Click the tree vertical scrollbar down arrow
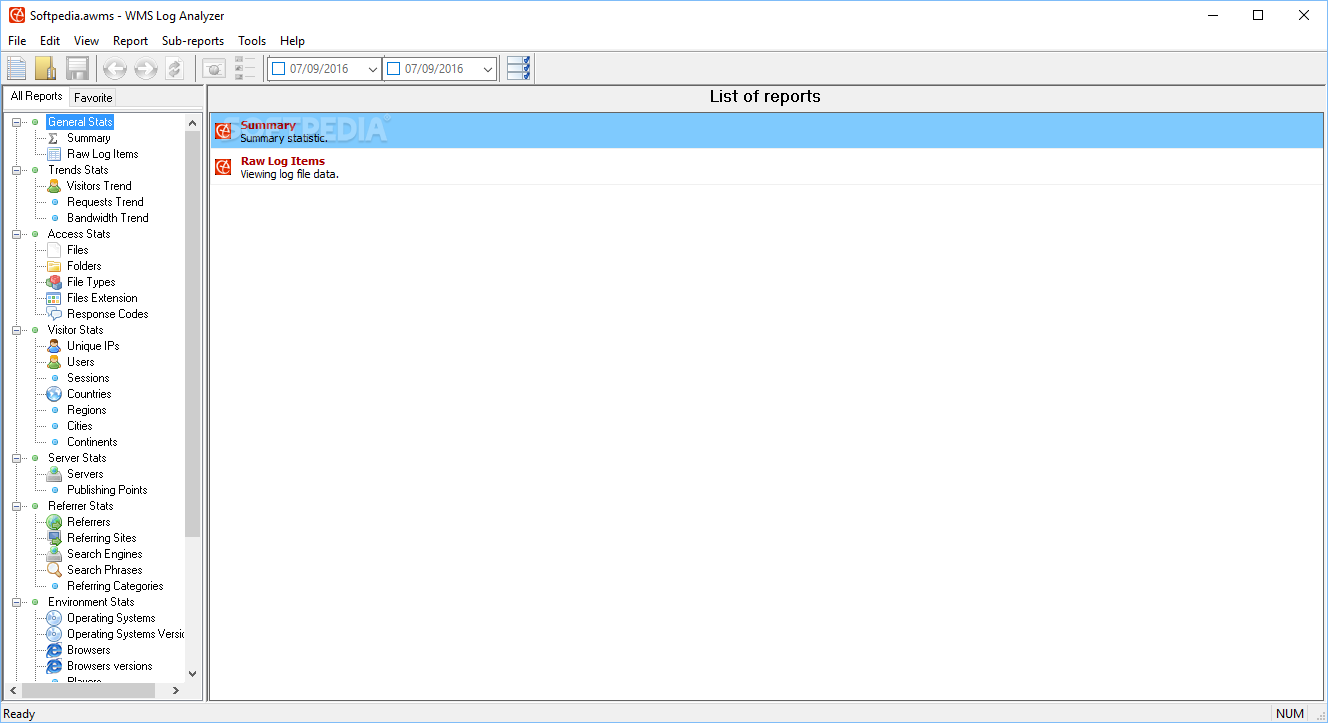This screenshot has height=723, width=1328. [x=193, y=674]
